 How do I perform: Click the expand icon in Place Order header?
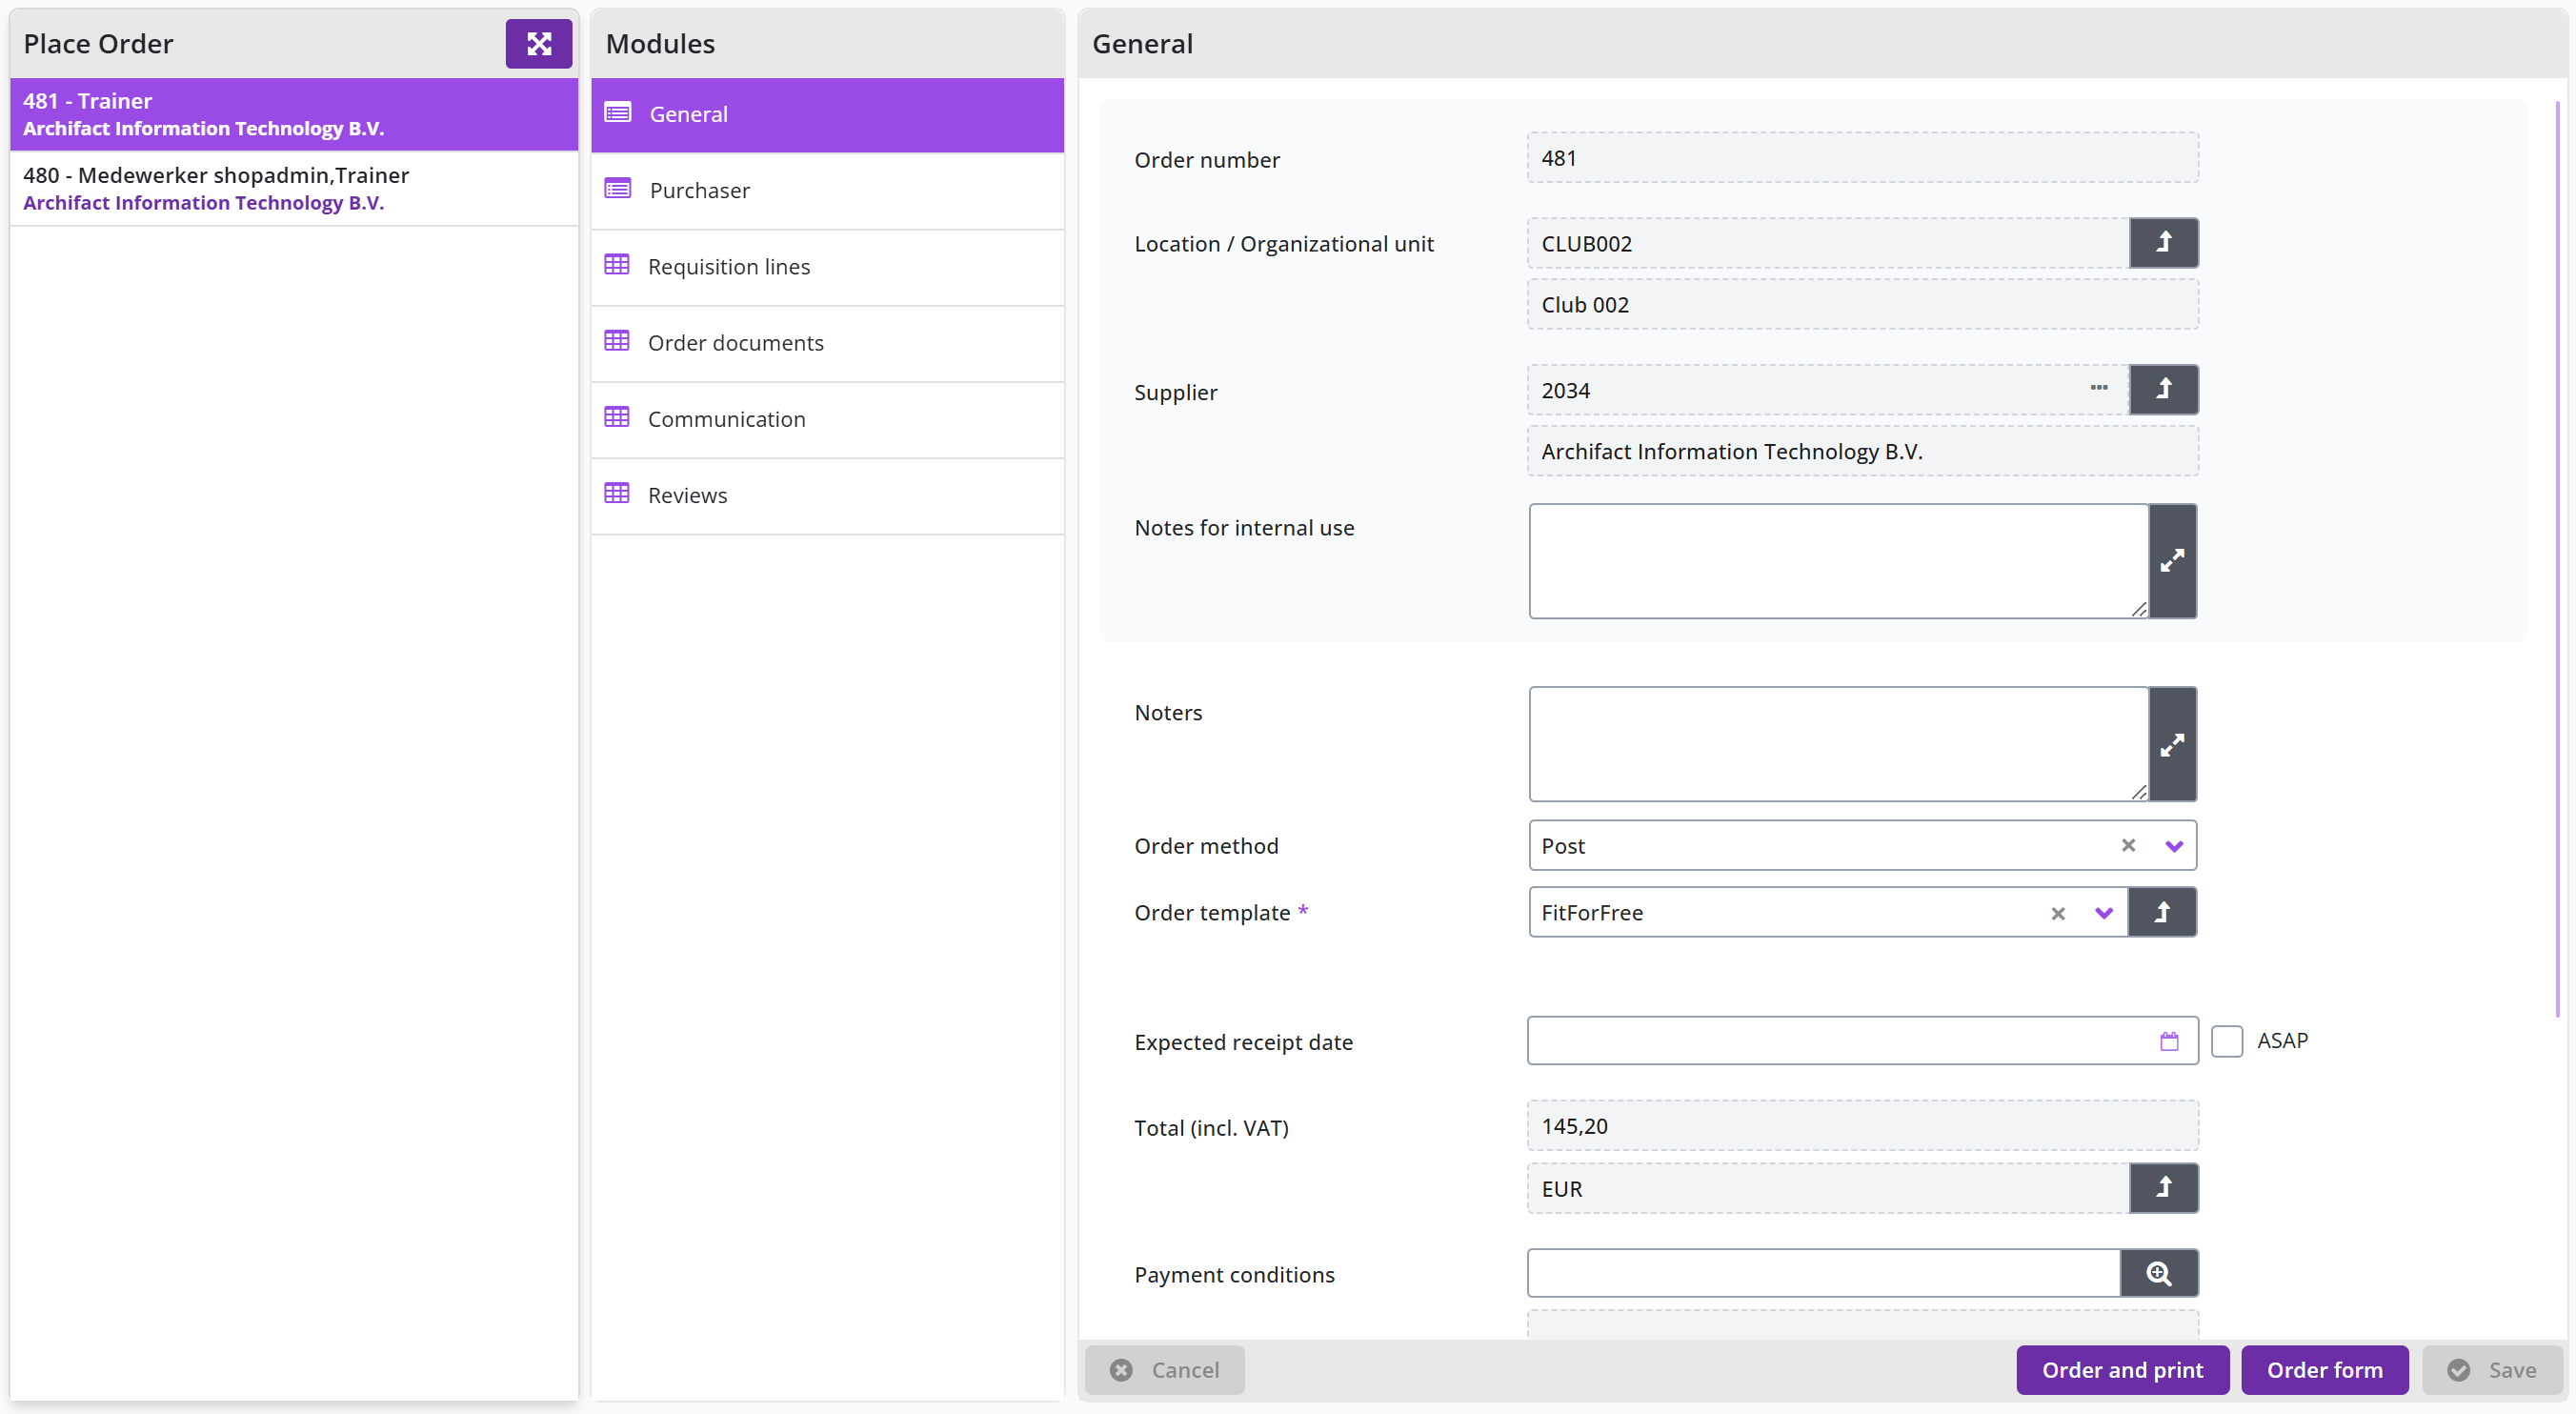coord(538,43)
